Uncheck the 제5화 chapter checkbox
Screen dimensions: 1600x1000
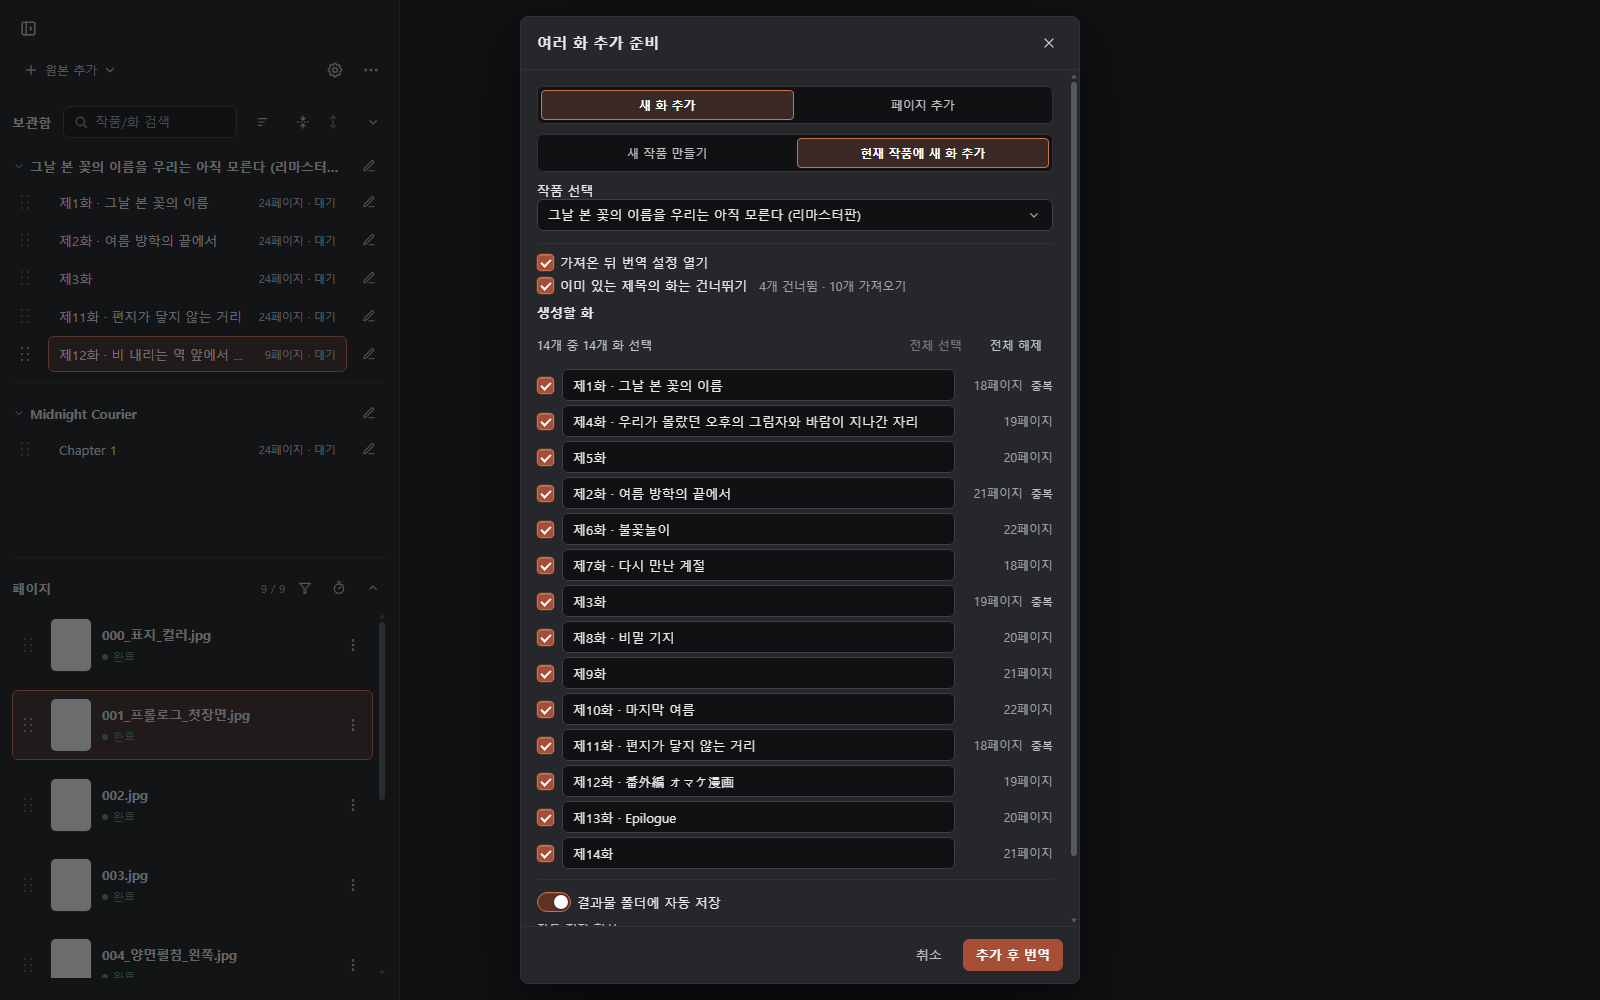[x=546, y=458]
